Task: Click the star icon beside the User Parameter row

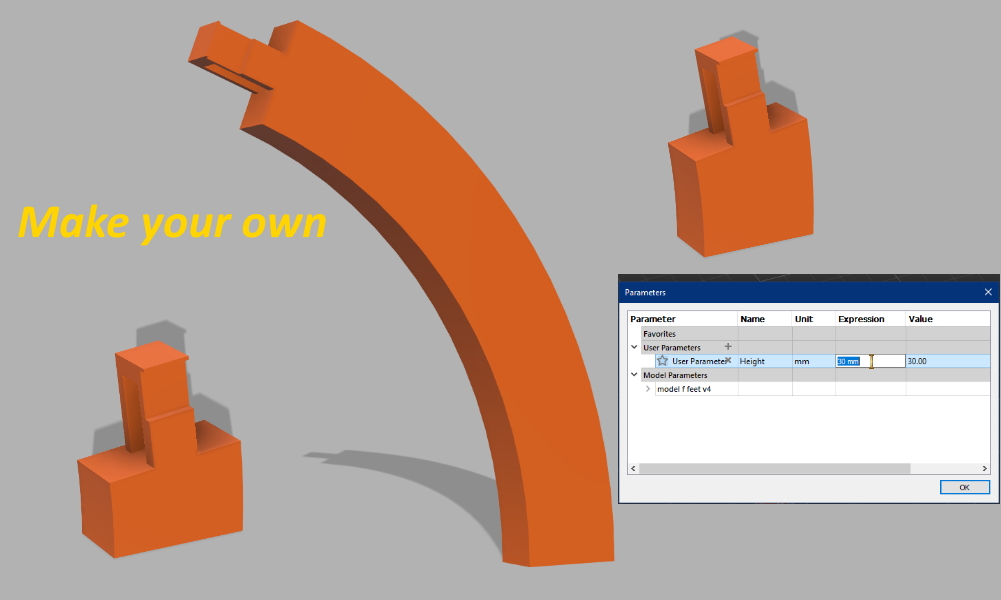Action: (663, 361)
